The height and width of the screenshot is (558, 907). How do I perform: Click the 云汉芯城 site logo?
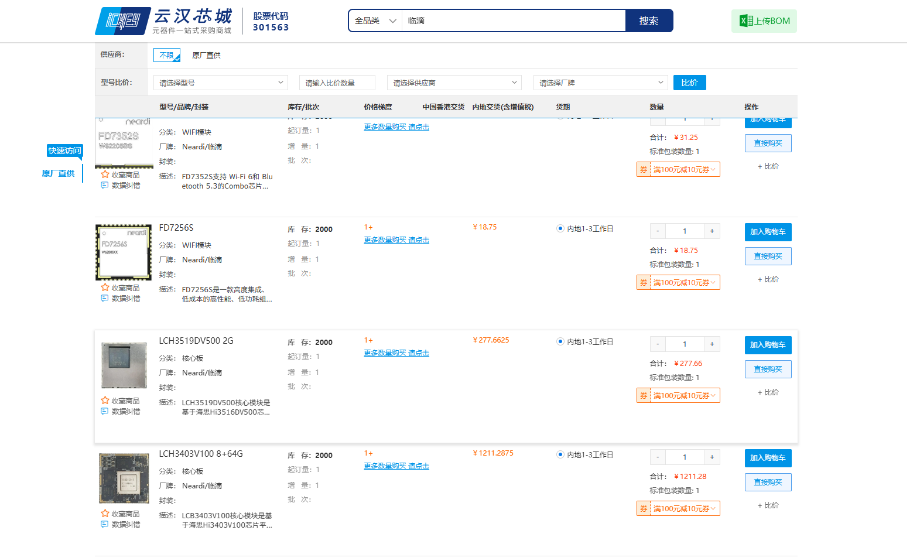(164, 21)
